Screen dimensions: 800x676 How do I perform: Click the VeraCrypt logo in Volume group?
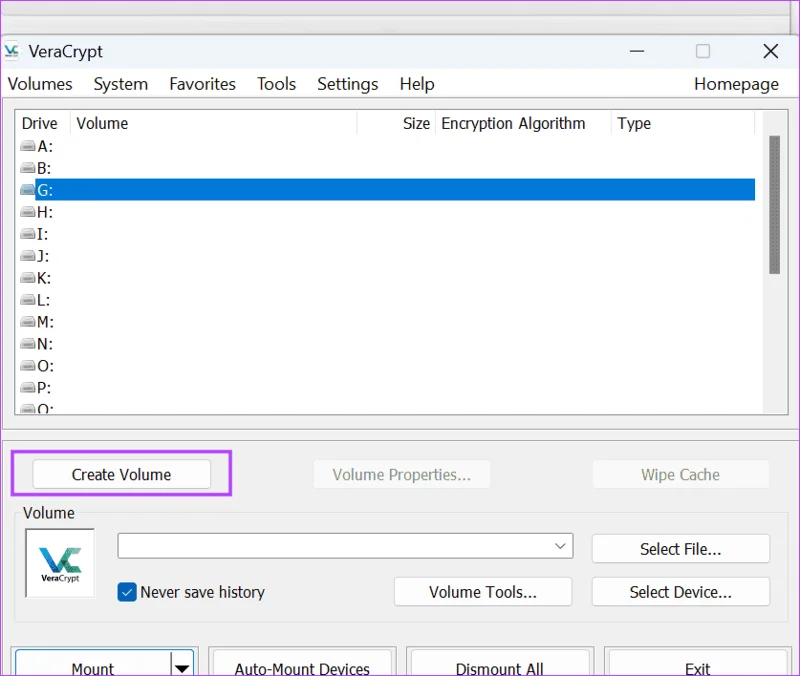coord(60,563)
